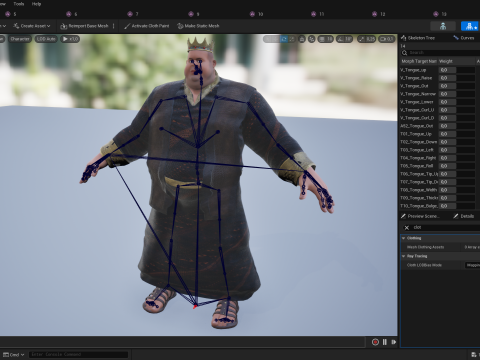Open camera speed setting in viewport
480x360 pixels.
(386, 39)
